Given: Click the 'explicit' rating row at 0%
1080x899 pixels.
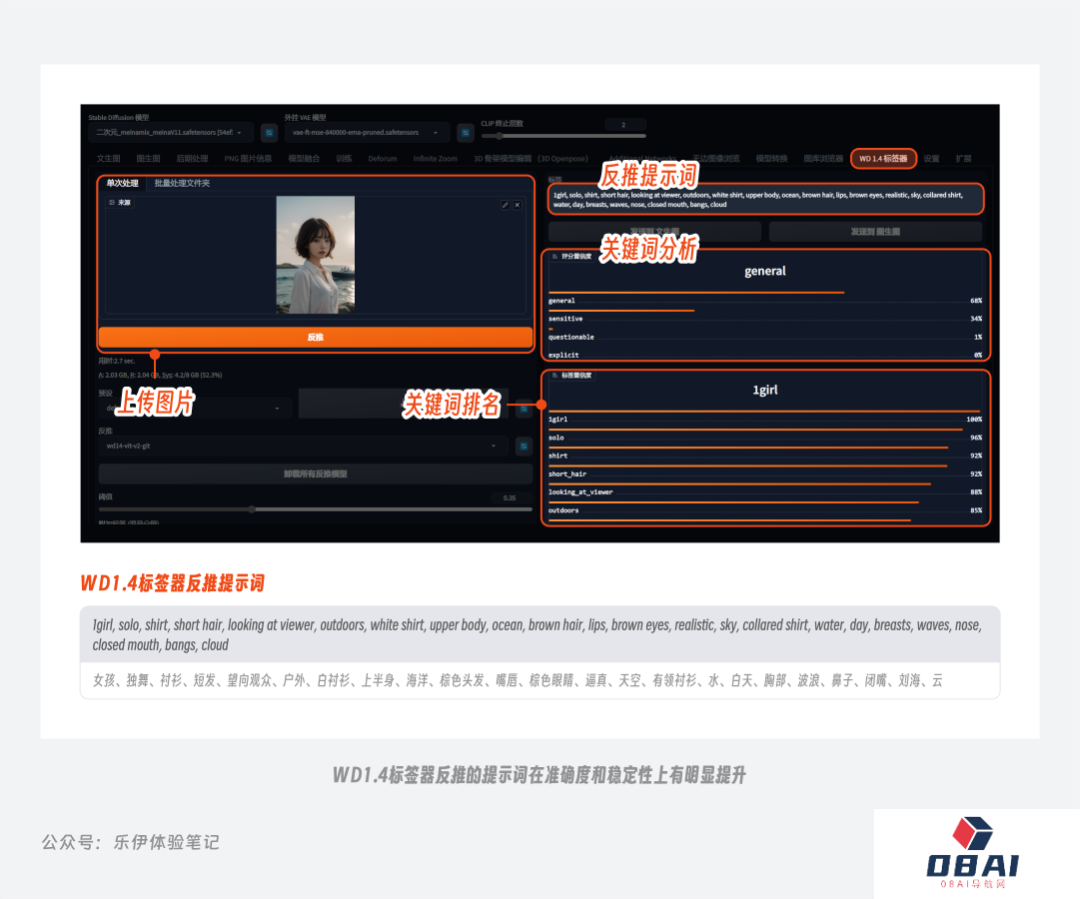Looking at the screenshot, I should pyautogui.click(x=765, y=354).
